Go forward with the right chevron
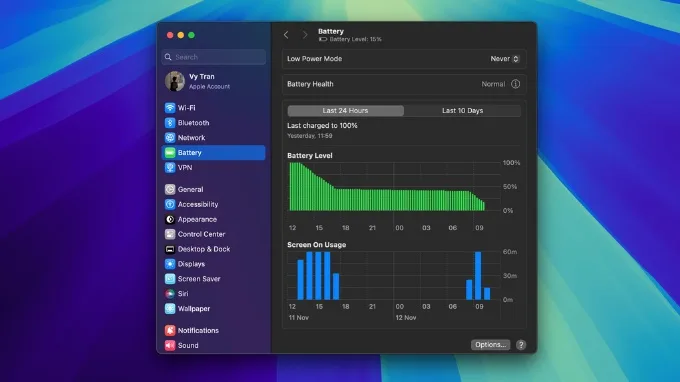 coord(305,35)
